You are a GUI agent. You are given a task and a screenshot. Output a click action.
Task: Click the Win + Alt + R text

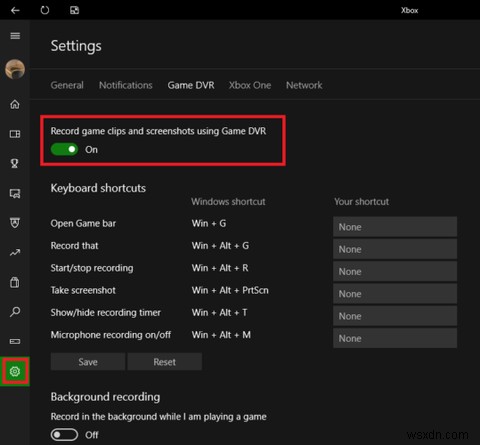[220, 268]
